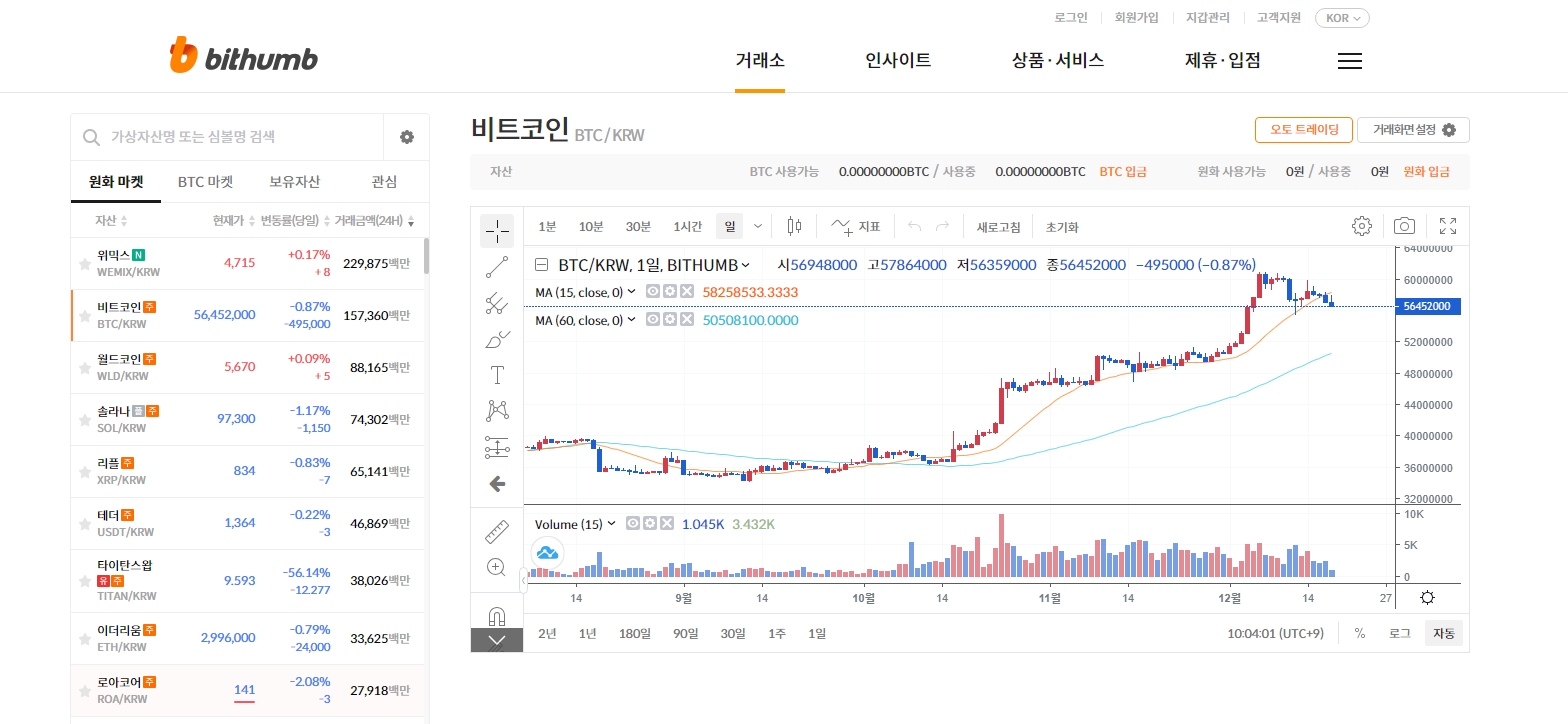Enter fullscreen chart mode
The width and height of the screenshot is (1568, 724).
[x=1447, y=226]
